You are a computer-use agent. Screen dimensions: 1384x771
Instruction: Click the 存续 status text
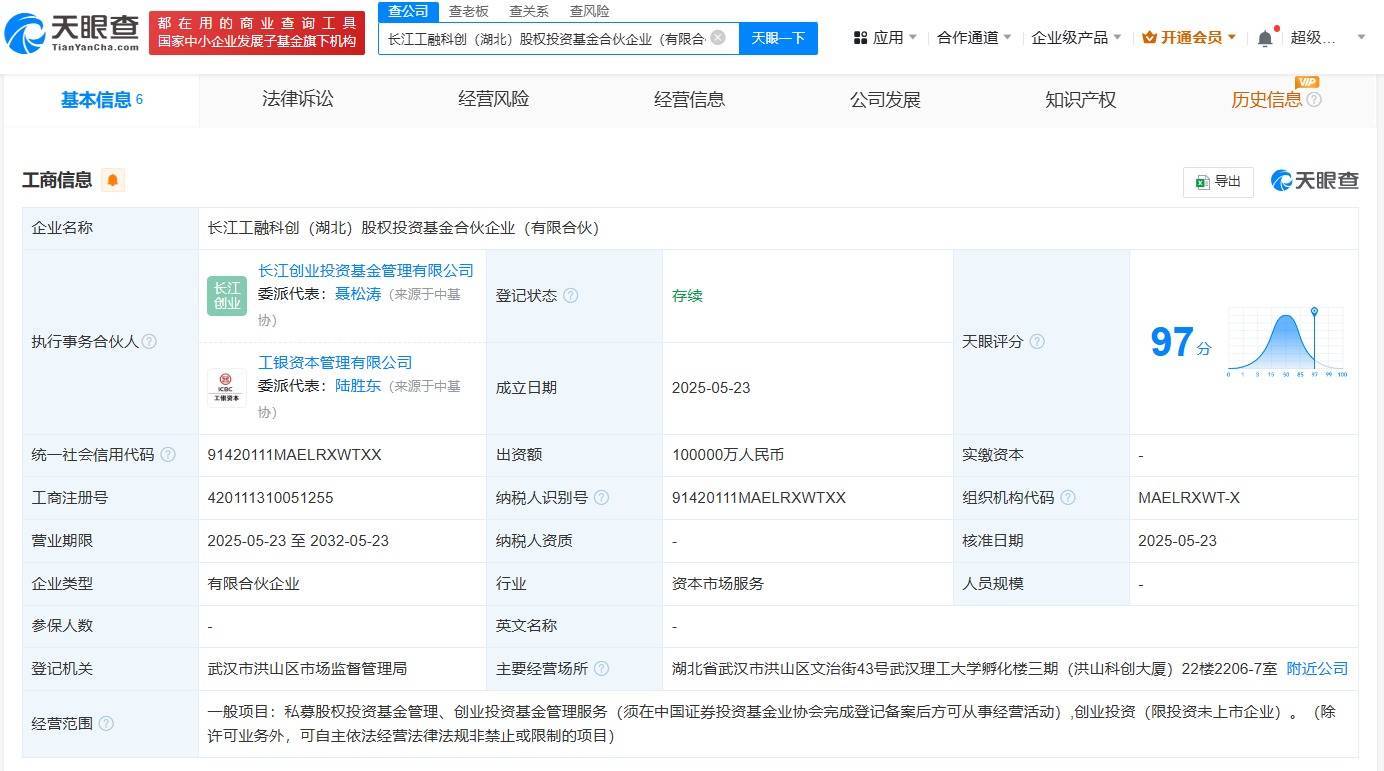pyautogui.click(x=687, y=296)
